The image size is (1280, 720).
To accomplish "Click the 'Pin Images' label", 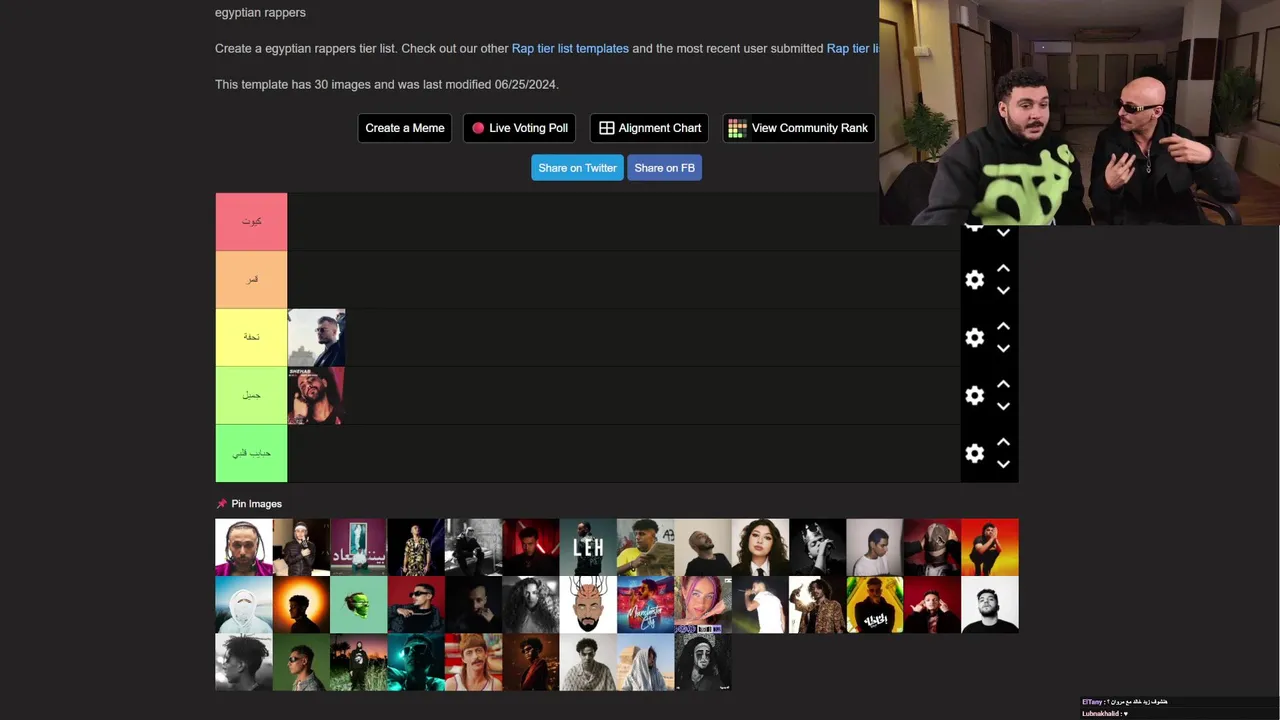I will (257, 504).
